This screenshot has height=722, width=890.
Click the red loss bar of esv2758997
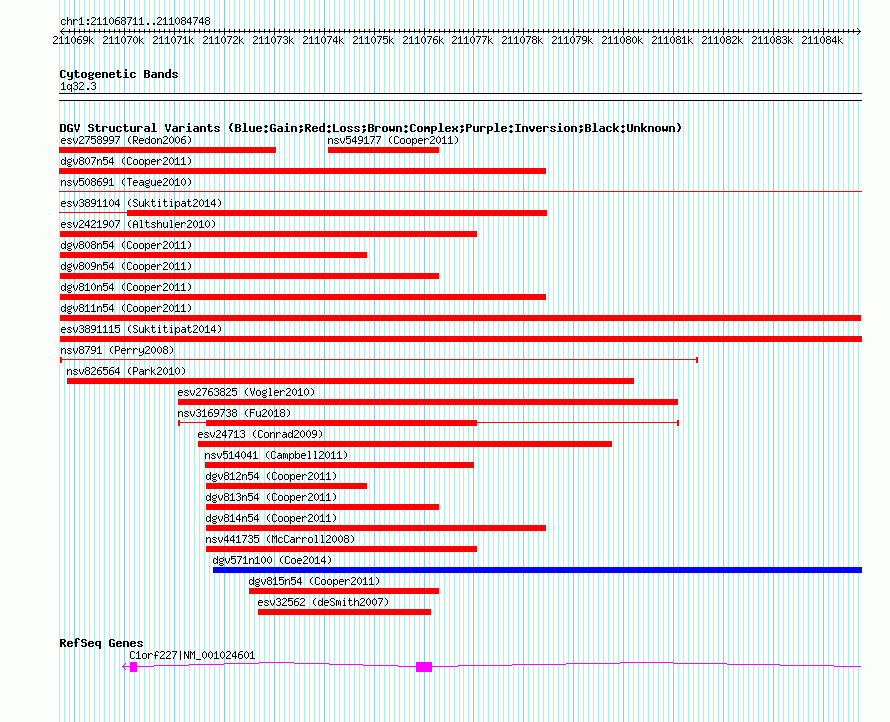(x=167, y=150)
